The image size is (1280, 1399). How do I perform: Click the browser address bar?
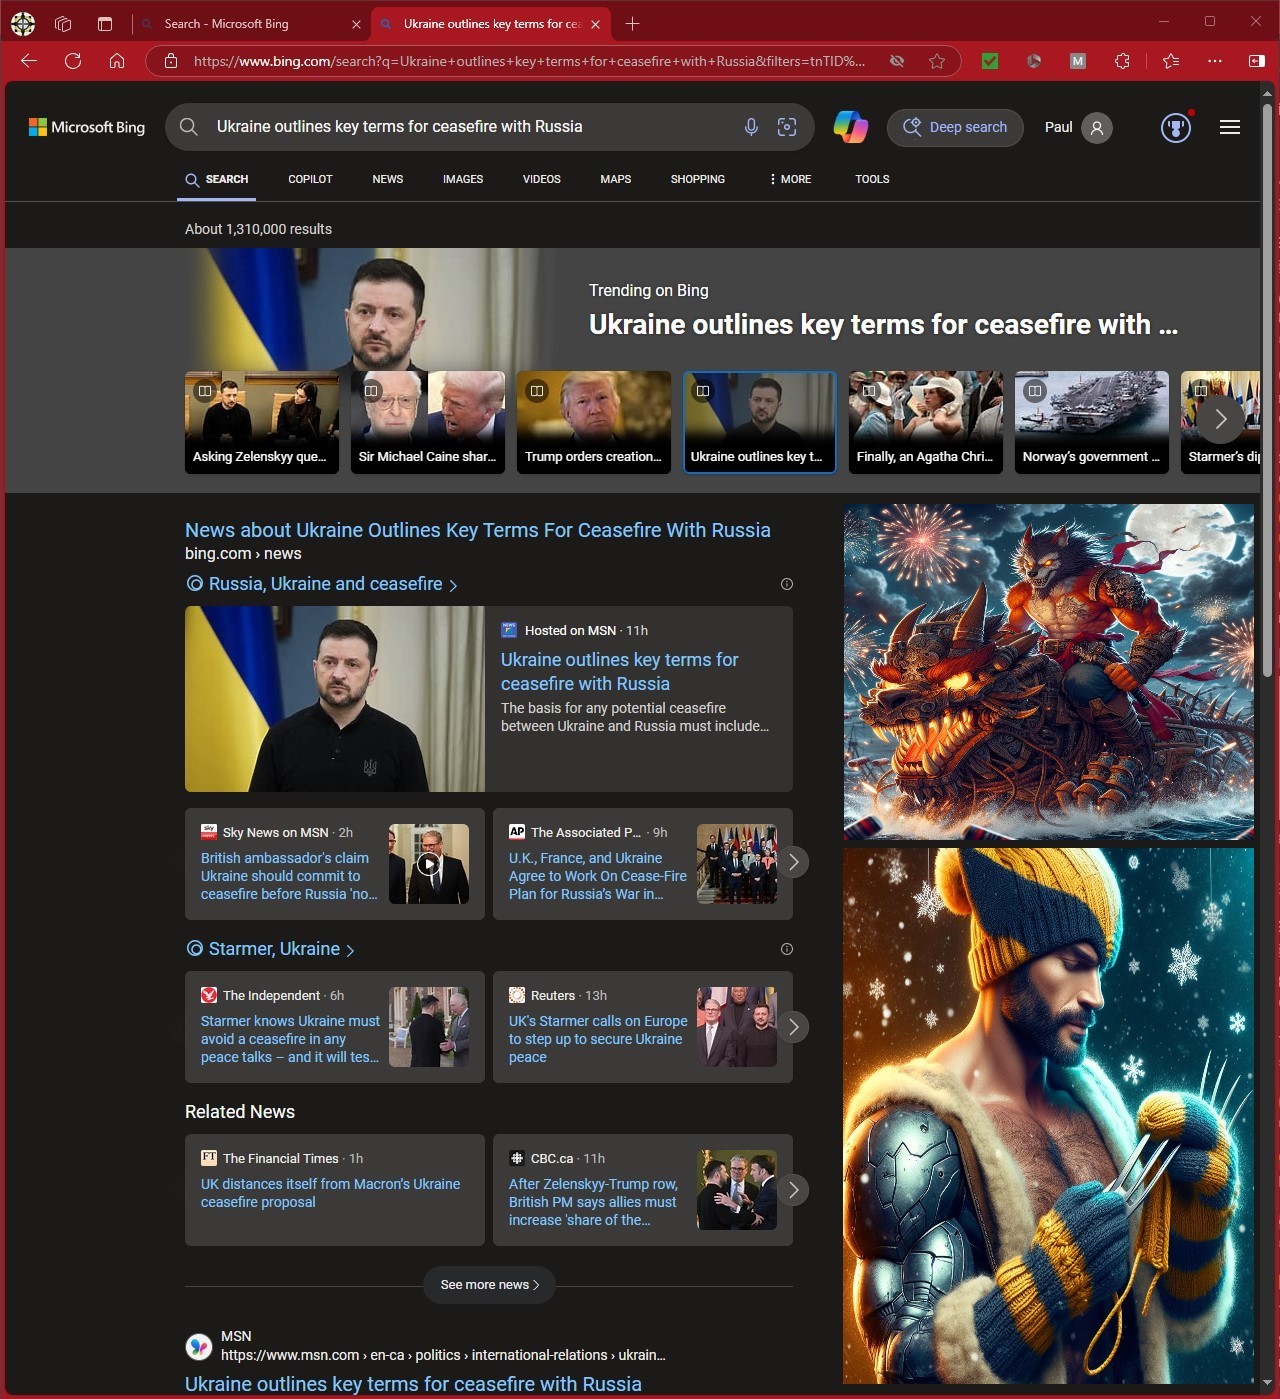coord(530,61)
